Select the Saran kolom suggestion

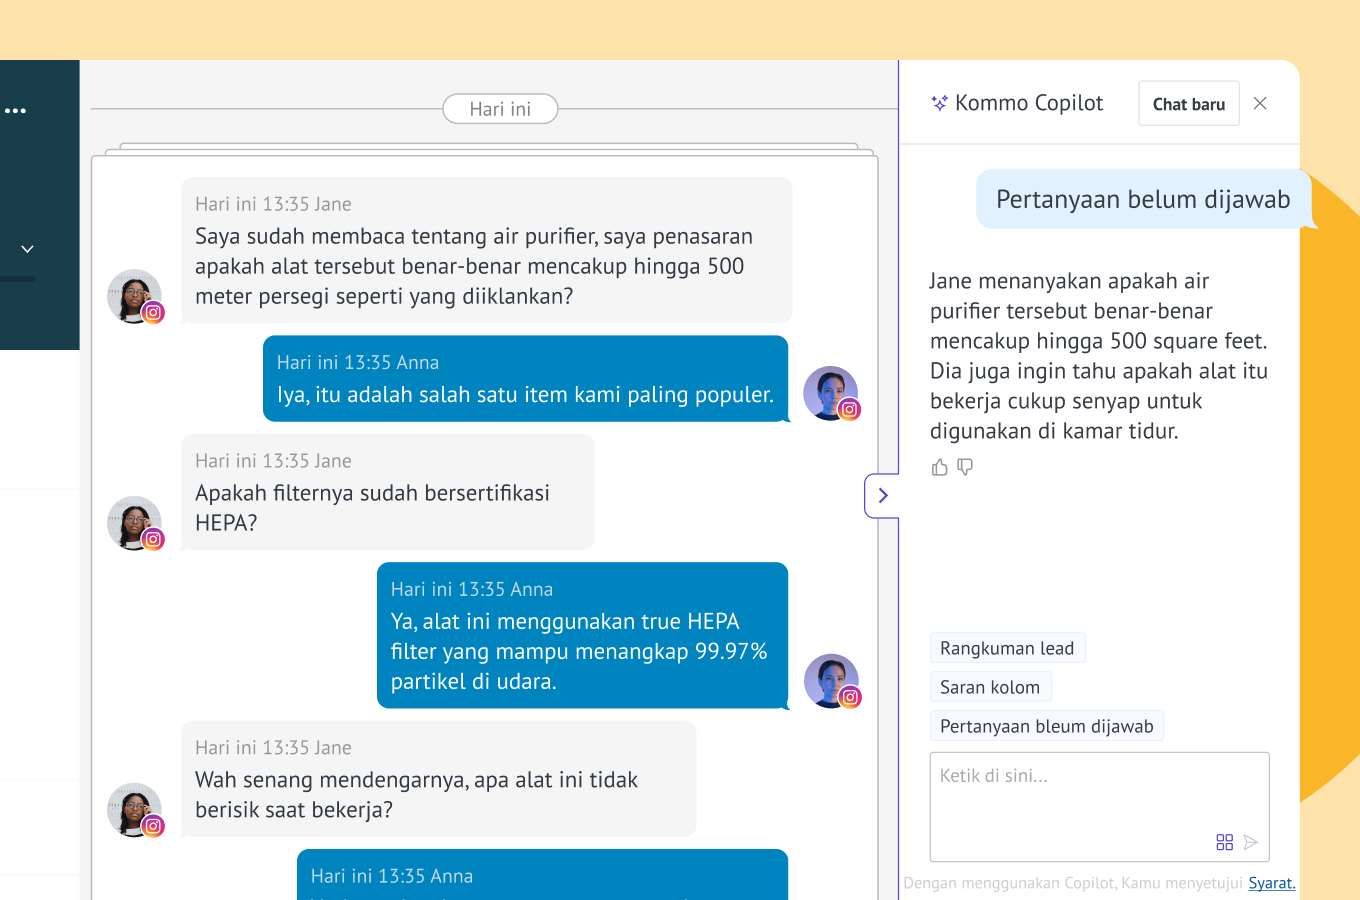coord(989,687)
